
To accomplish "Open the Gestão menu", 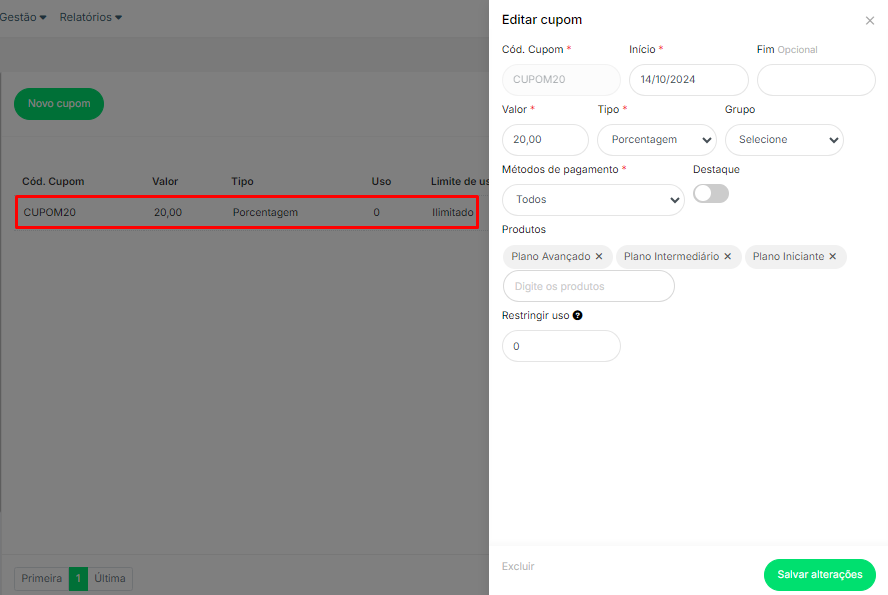I will coord(23,17).
